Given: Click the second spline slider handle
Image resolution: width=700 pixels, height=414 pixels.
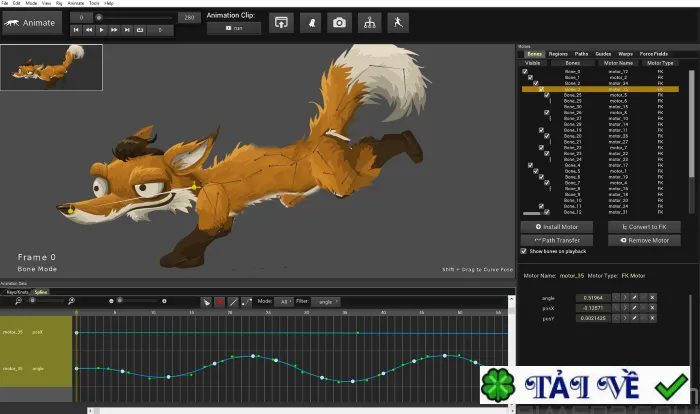Looking at the screenshot, I should (120, 301).
